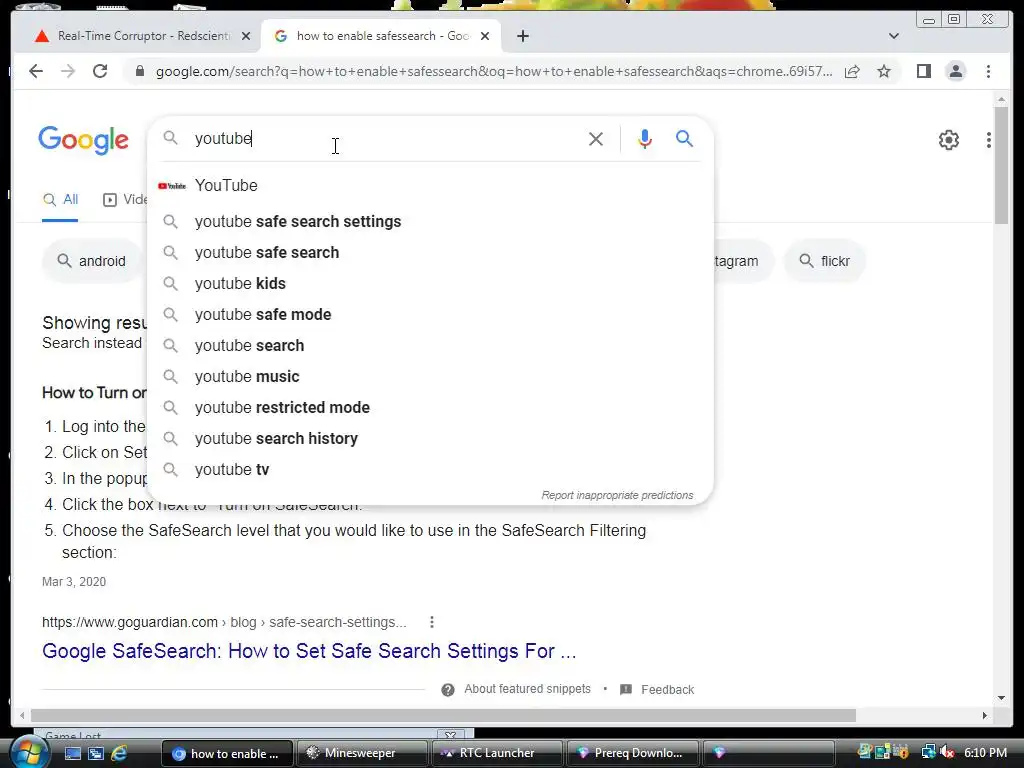This screenshot has width=1024, height=768.
Task: Open Google quick settings gear
Action: coord(948,140)
